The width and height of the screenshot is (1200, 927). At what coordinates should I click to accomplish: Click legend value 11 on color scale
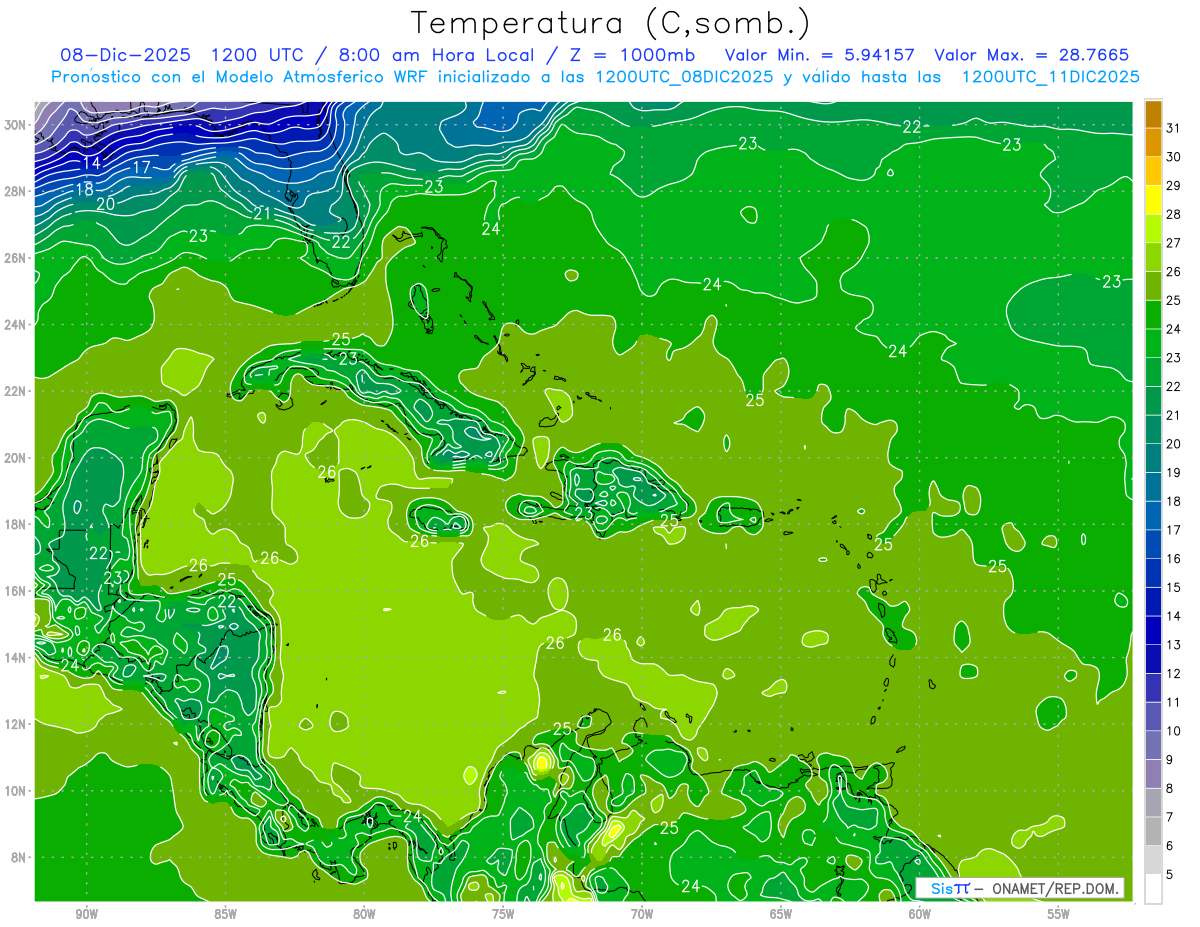click(x=1174, y=703)
